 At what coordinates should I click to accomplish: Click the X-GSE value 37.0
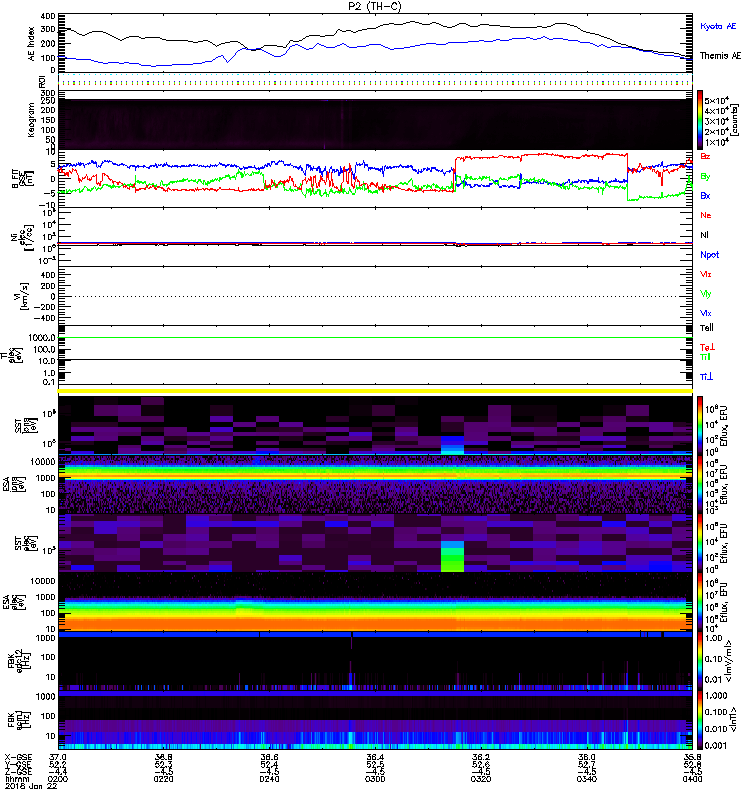point(58,758)
